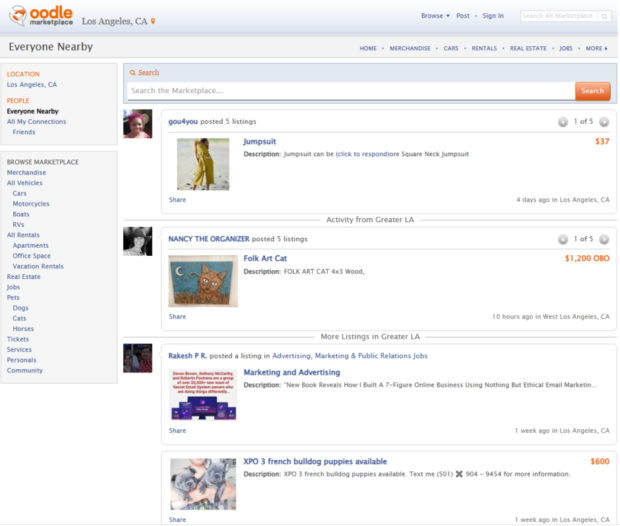Go to next listing for gou4you
This screenshot has width=620, height=526.
click(603, 122)
